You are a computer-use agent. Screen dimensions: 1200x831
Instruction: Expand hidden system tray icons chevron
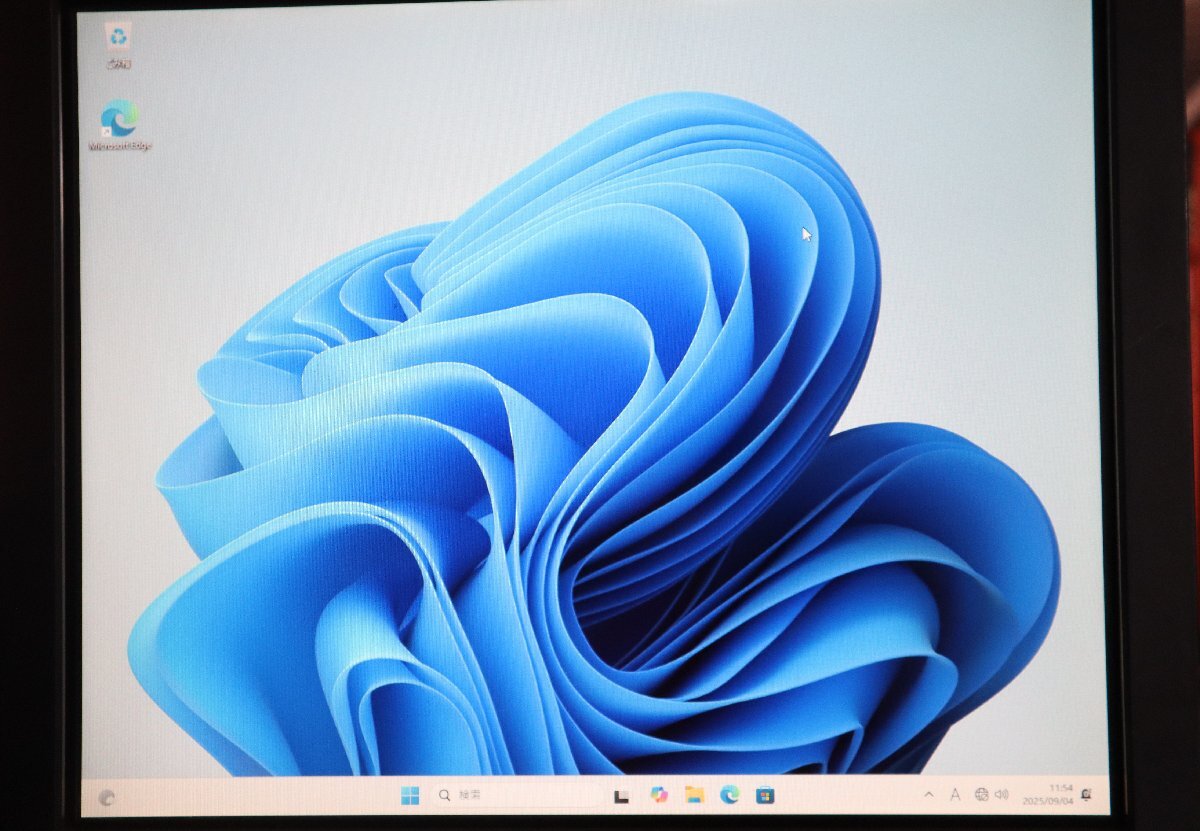click(928, 795)
